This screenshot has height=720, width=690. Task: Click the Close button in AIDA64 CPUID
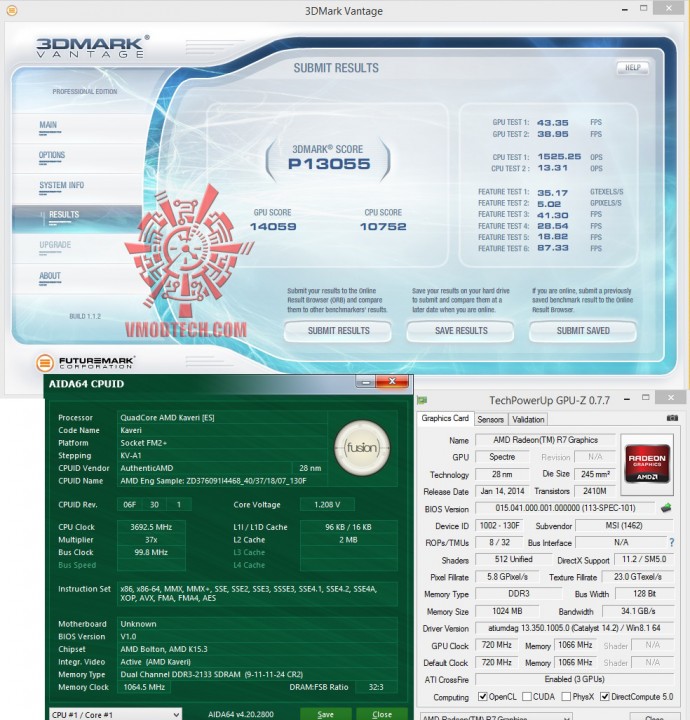[x=382, y=714]
